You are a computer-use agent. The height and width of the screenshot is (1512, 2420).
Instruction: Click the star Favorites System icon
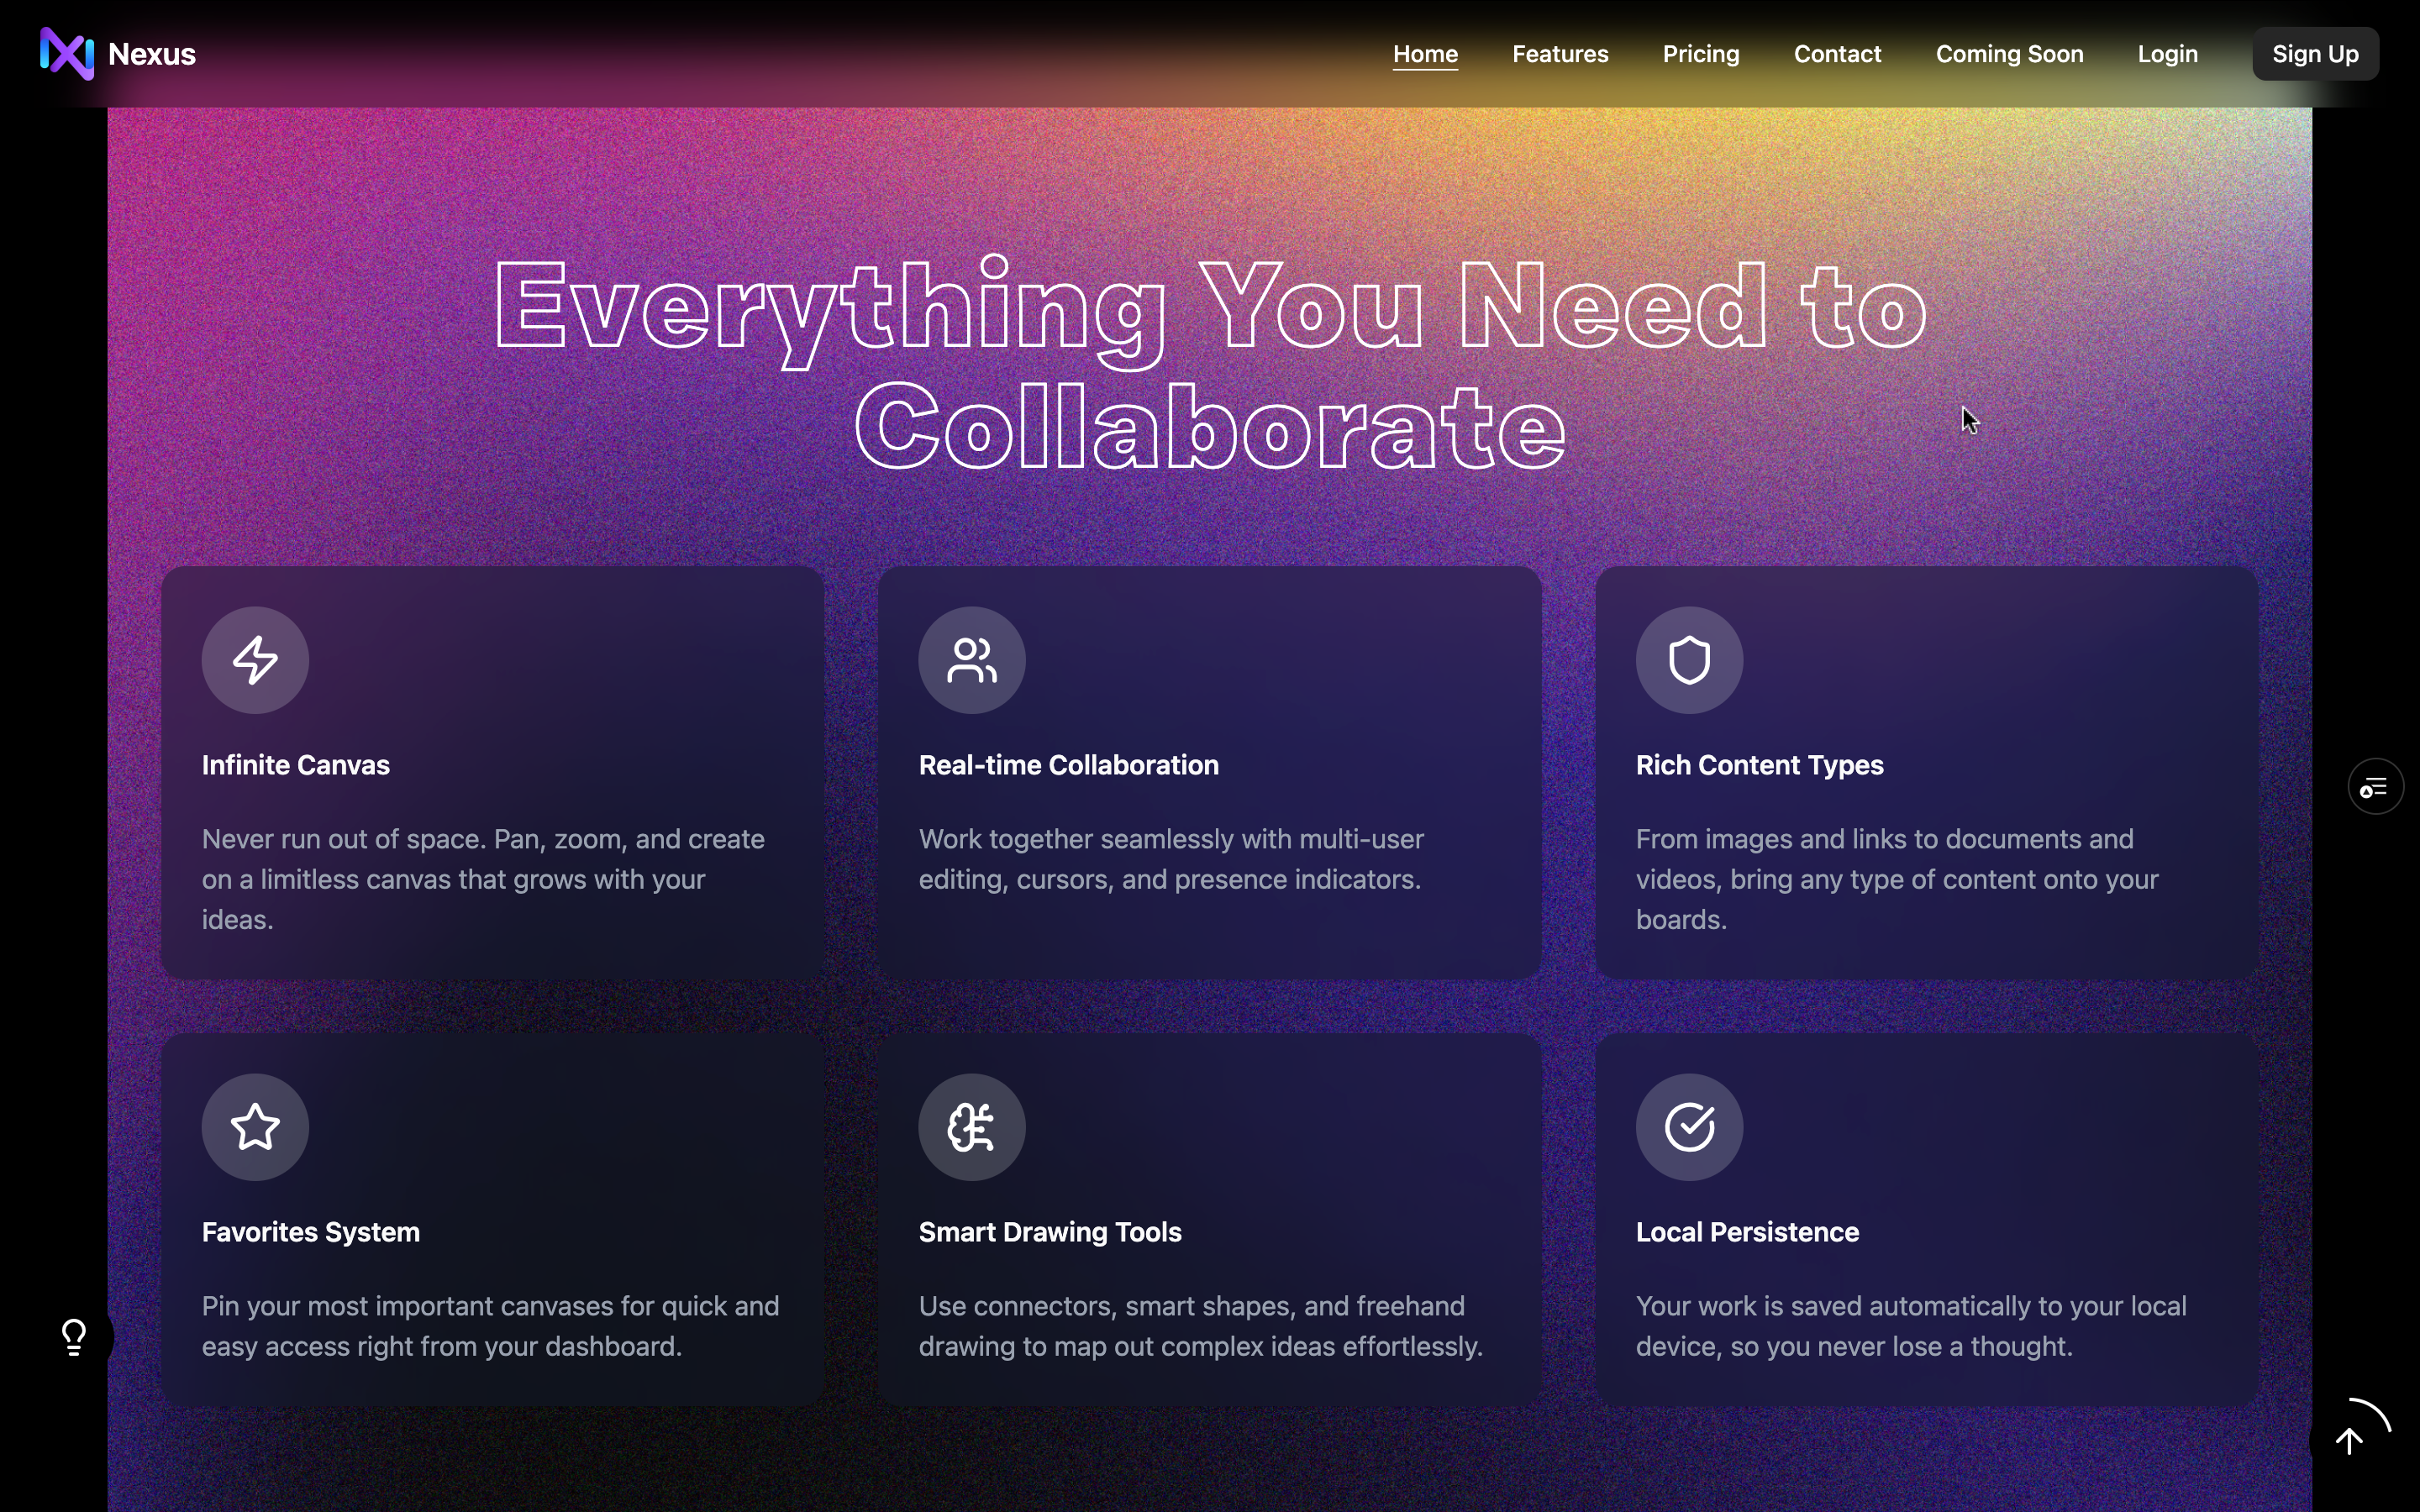[255, 1127]
